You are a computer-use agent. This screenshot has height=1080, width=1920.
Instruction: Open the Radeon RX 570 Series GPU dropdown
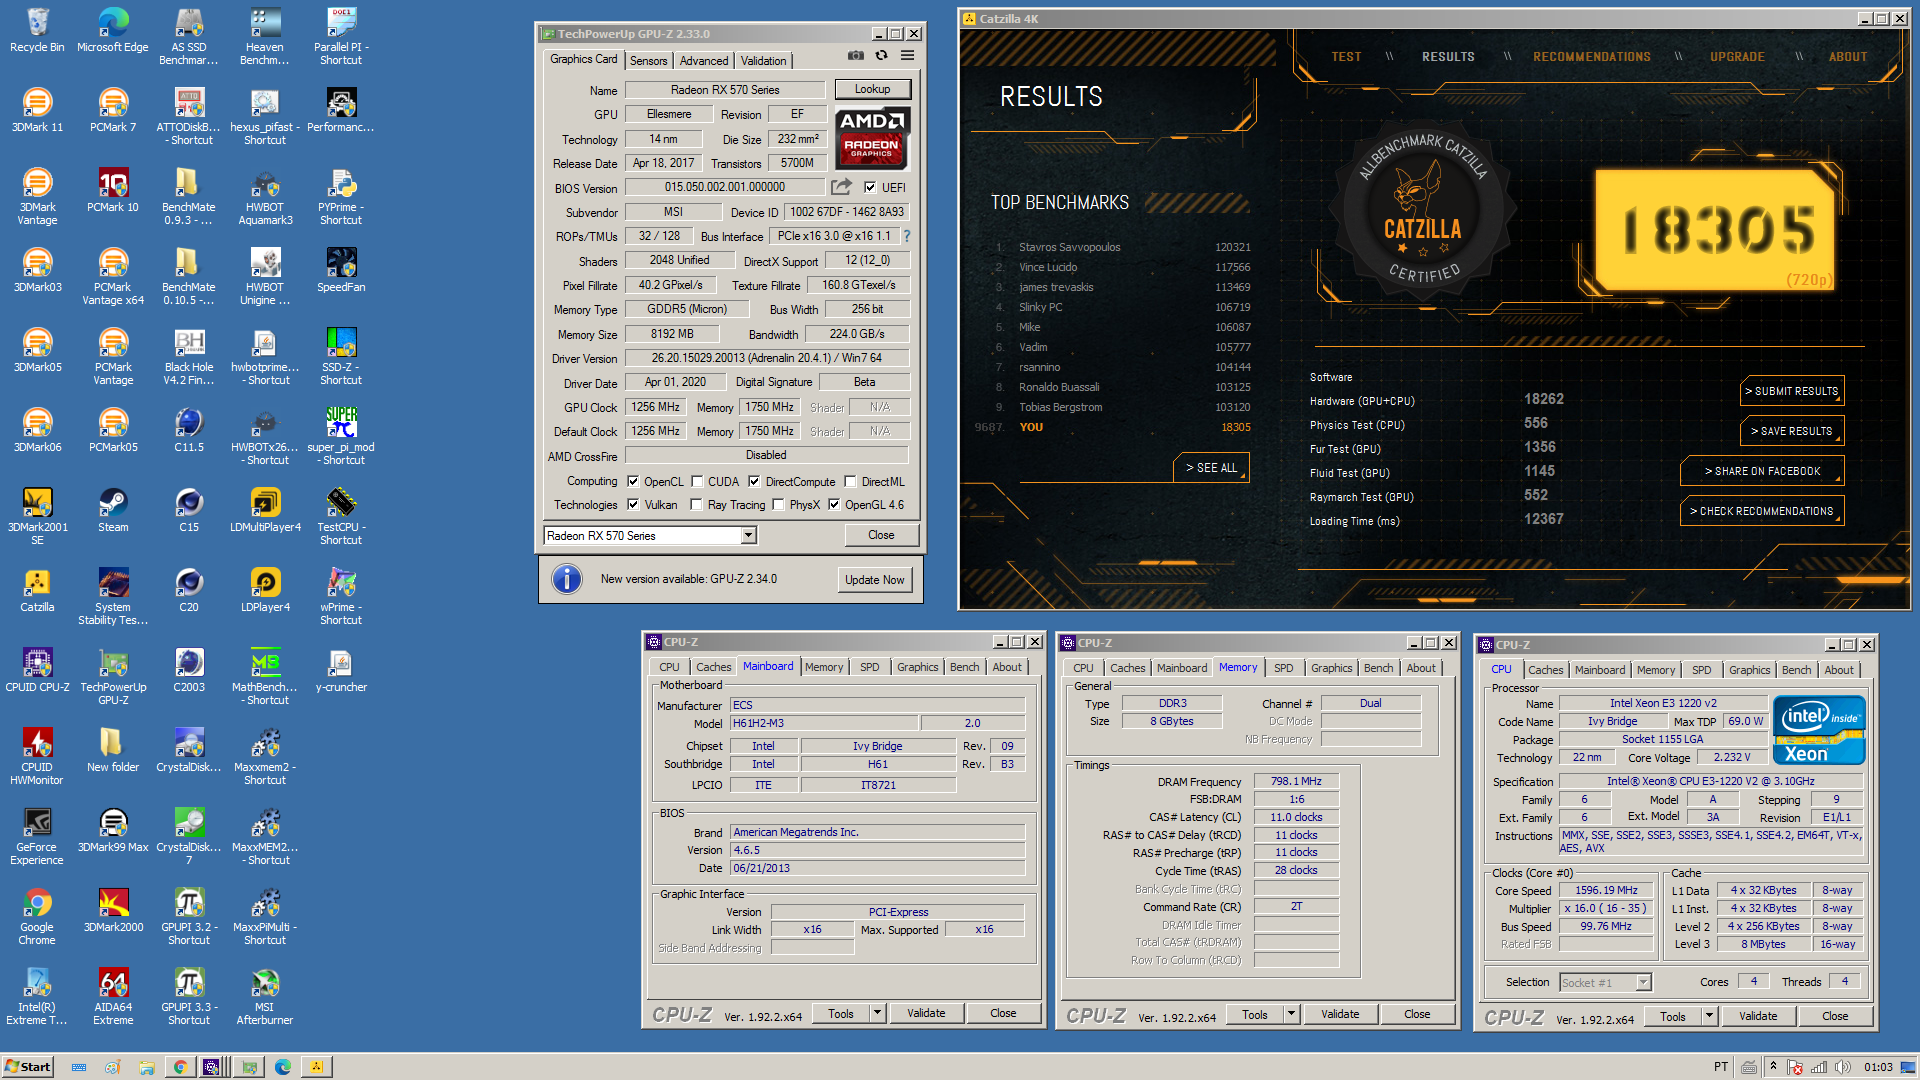point(749,536)
